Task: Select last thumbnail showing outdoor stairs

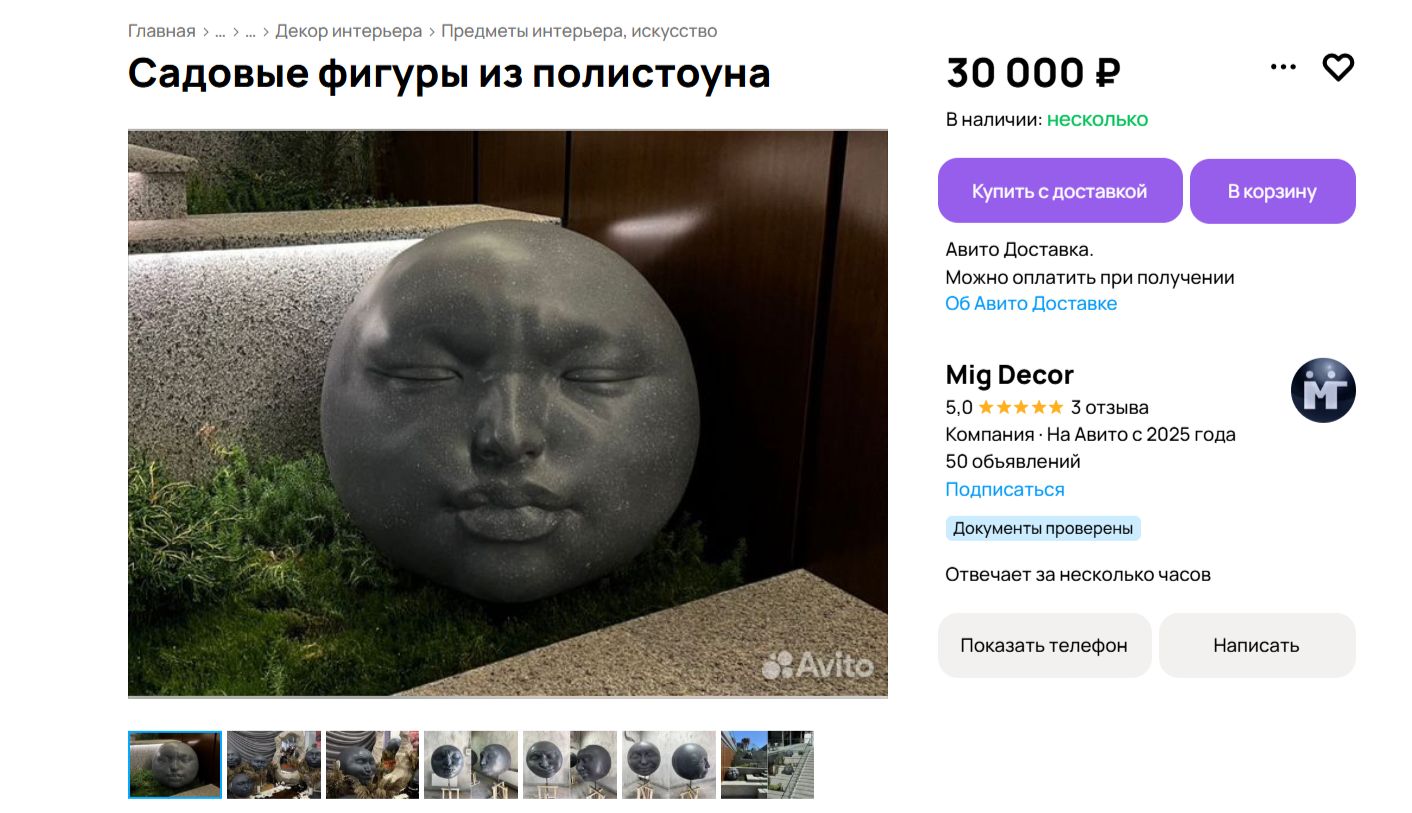Action: 767,765
